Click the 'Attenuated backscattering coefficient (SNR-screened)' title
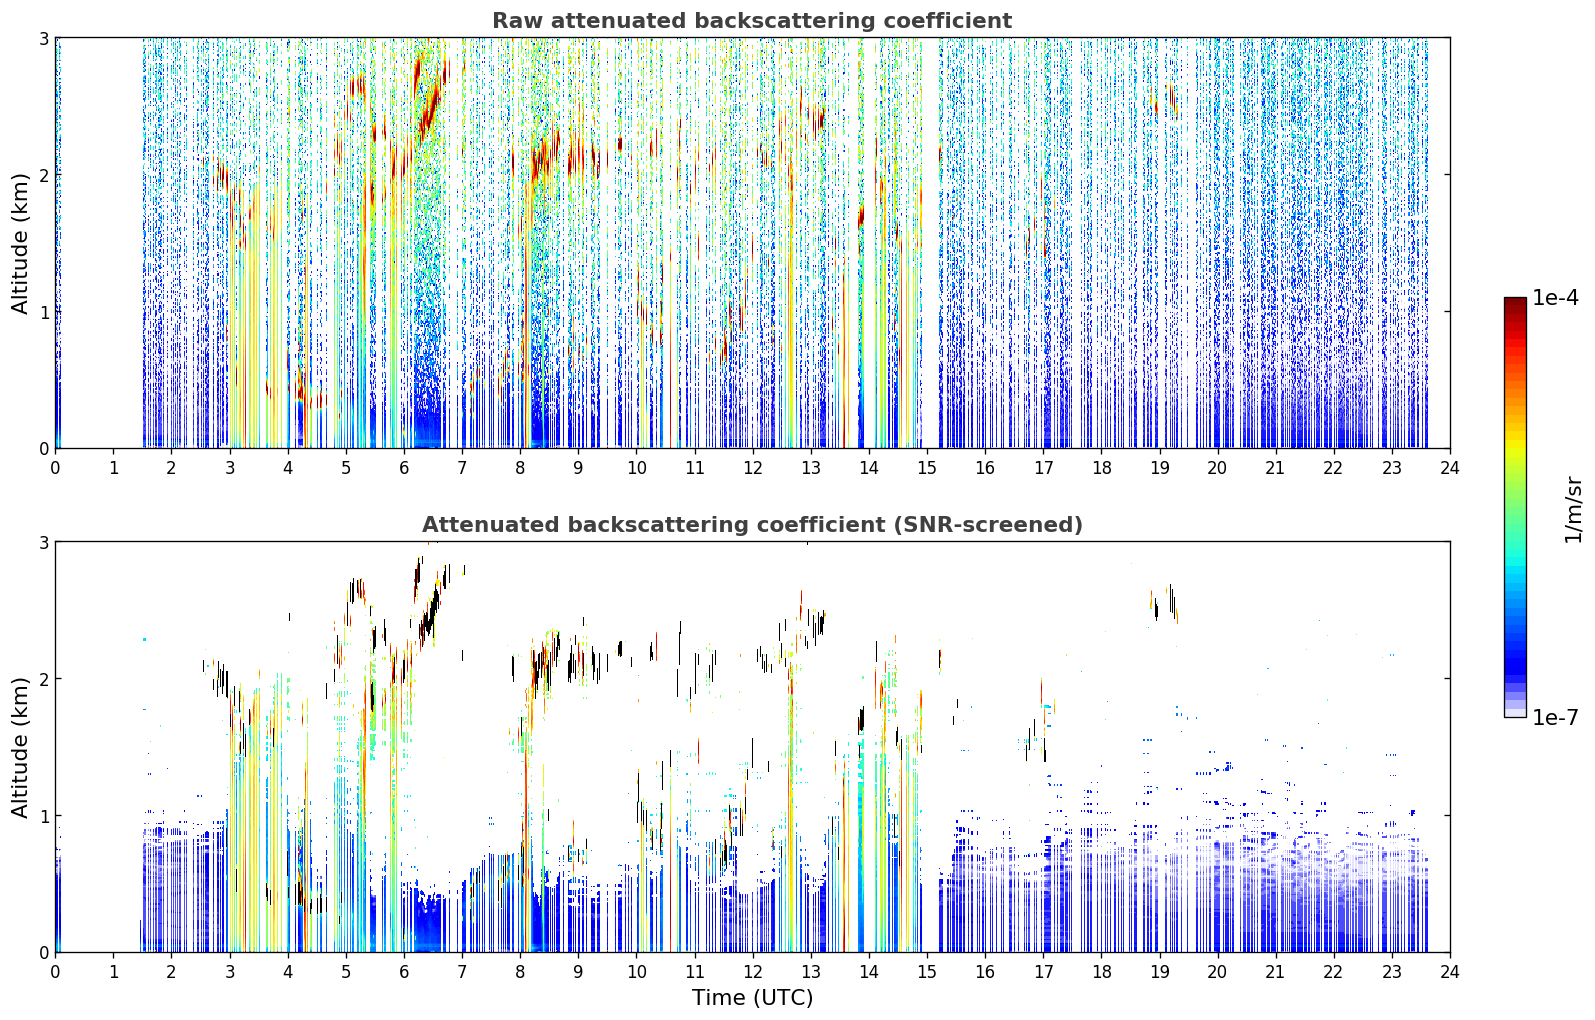 (x=752, y=525)
